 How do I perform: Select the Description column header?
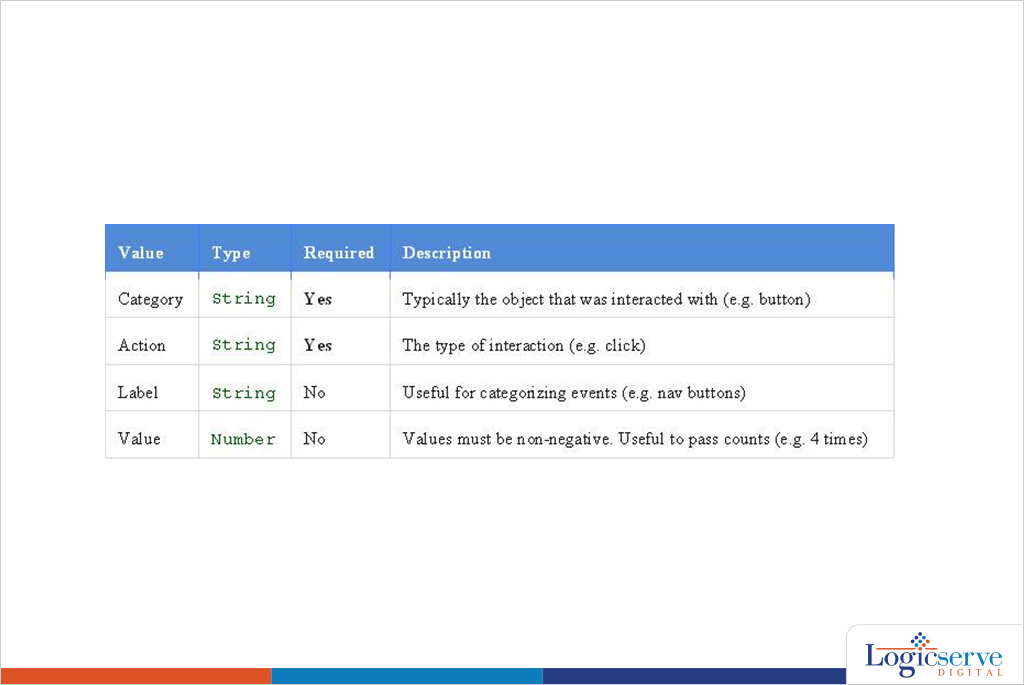(x=447, y=253)
